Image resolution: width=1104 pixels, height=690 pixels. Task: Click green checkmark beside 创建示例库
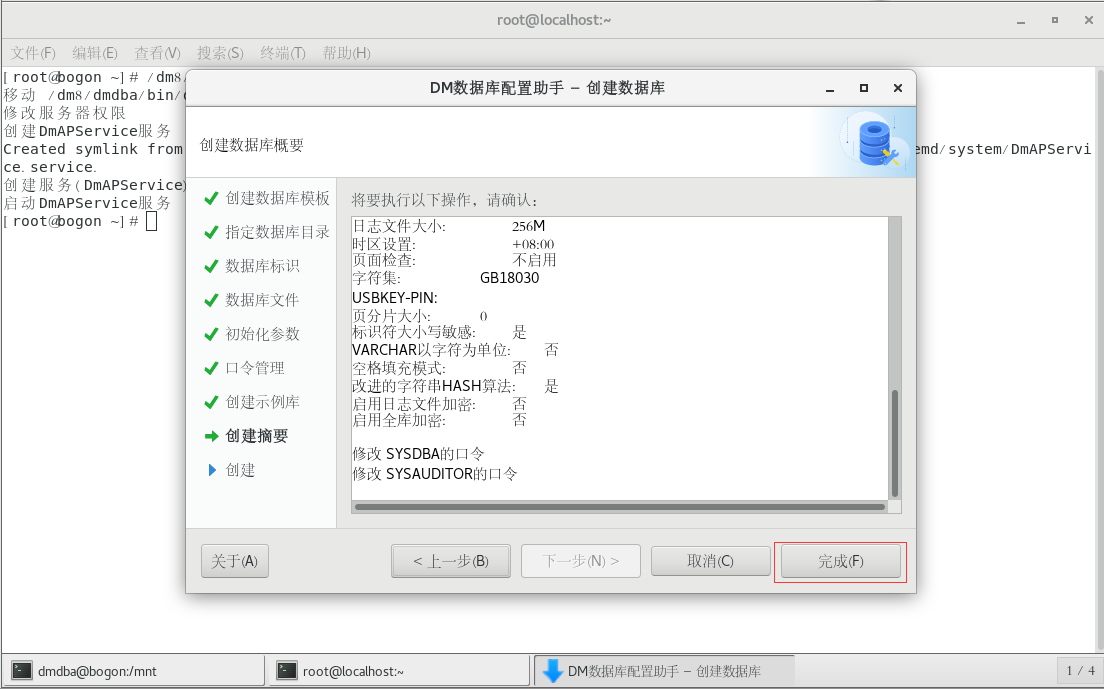211,402
